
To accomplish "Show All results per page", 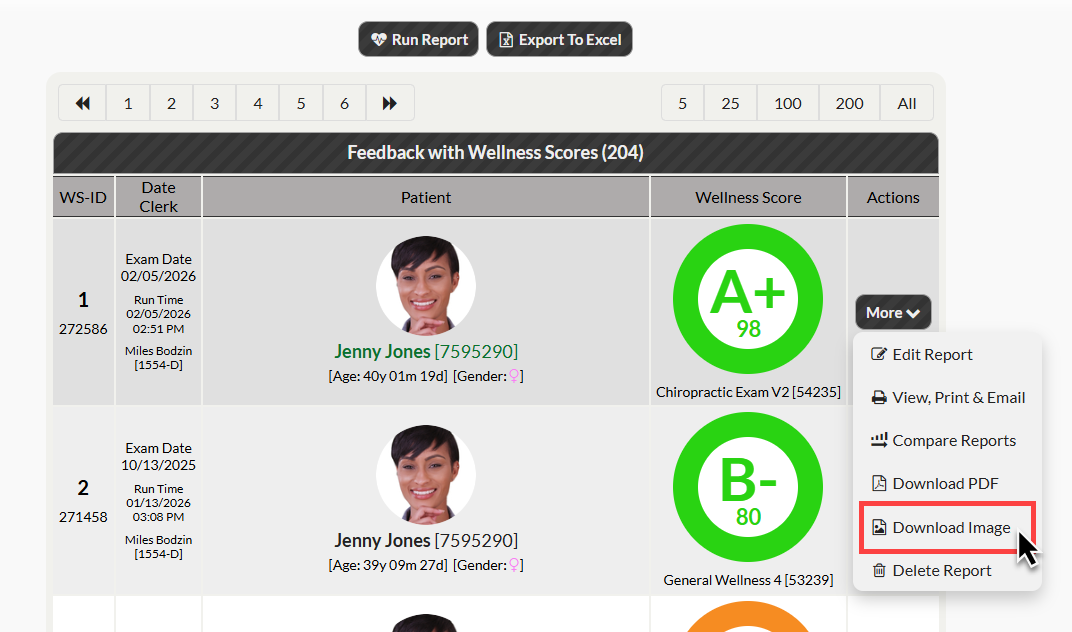I will (907, 103).
